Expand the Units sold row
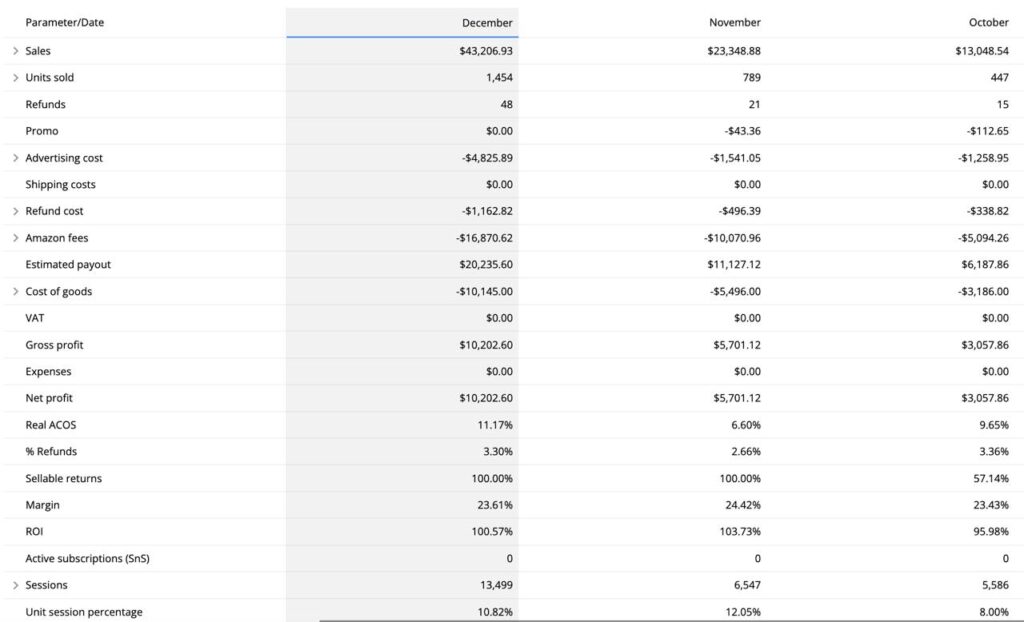The image size is (1024, 622). 15,78
